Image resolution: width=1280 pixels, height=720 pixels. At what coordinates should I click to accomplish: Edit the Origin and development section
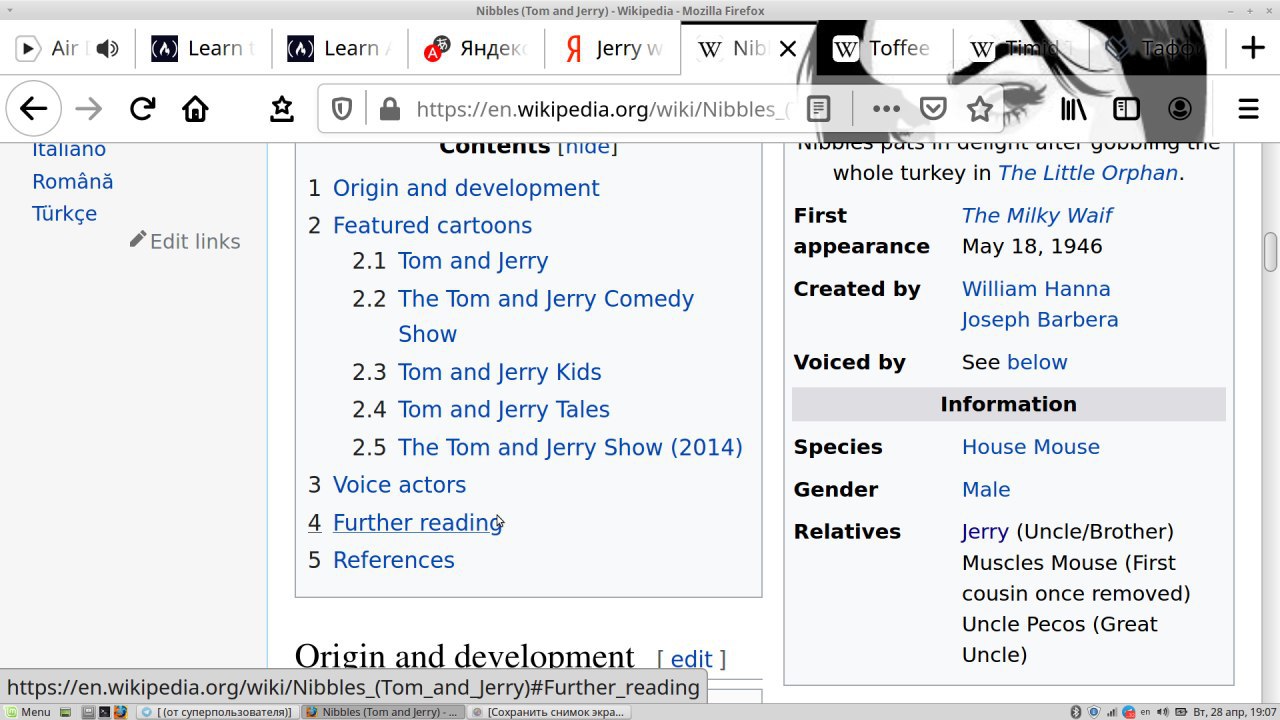click(691, 659)
